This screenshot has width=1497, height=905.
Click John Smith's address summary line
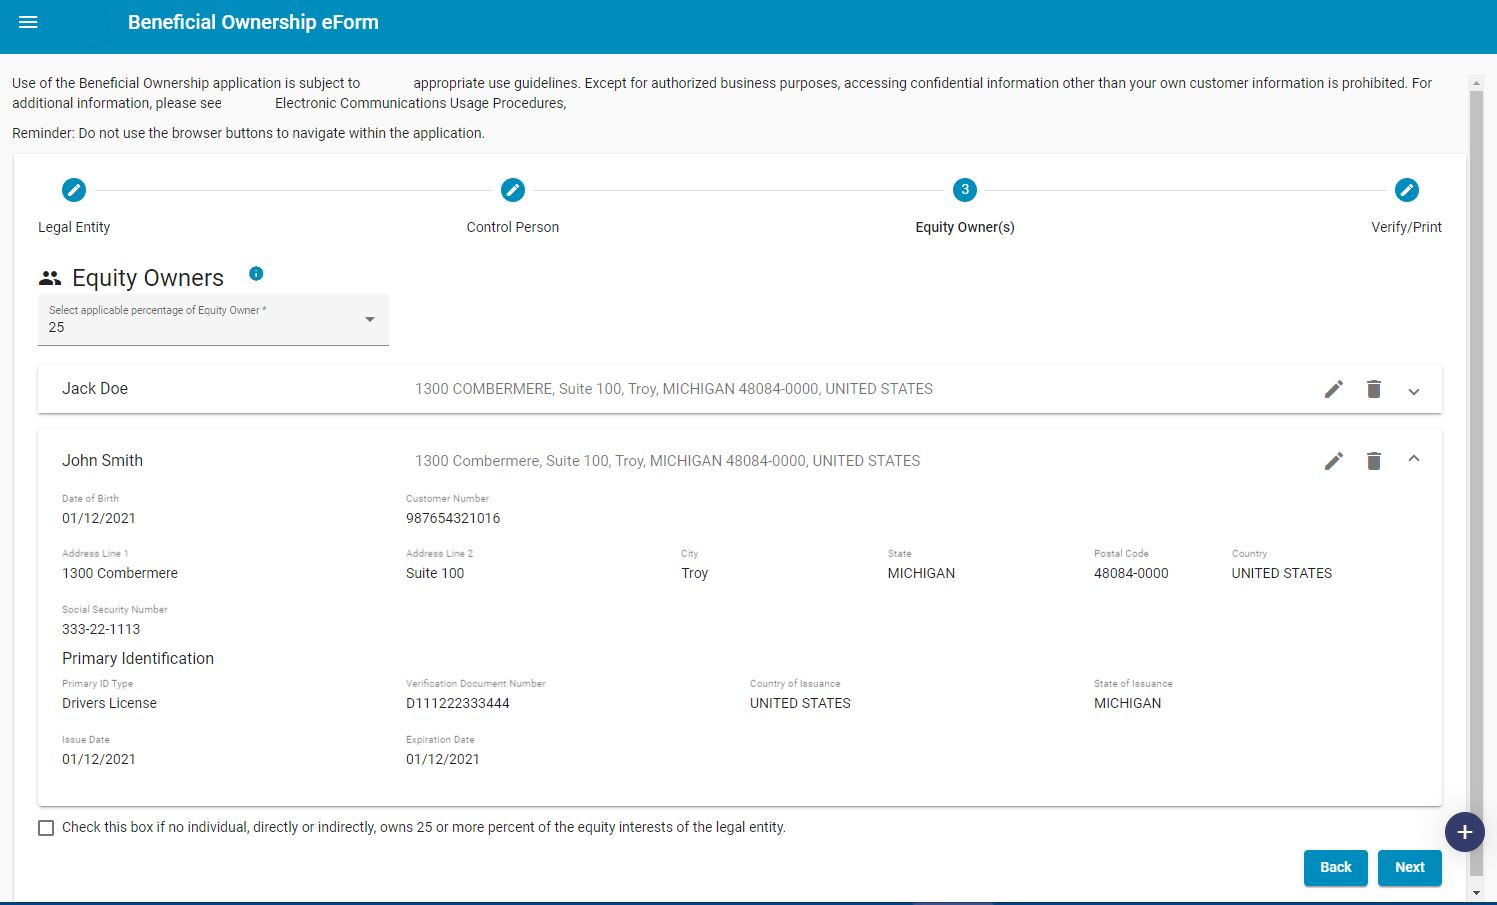click(667, 461)
